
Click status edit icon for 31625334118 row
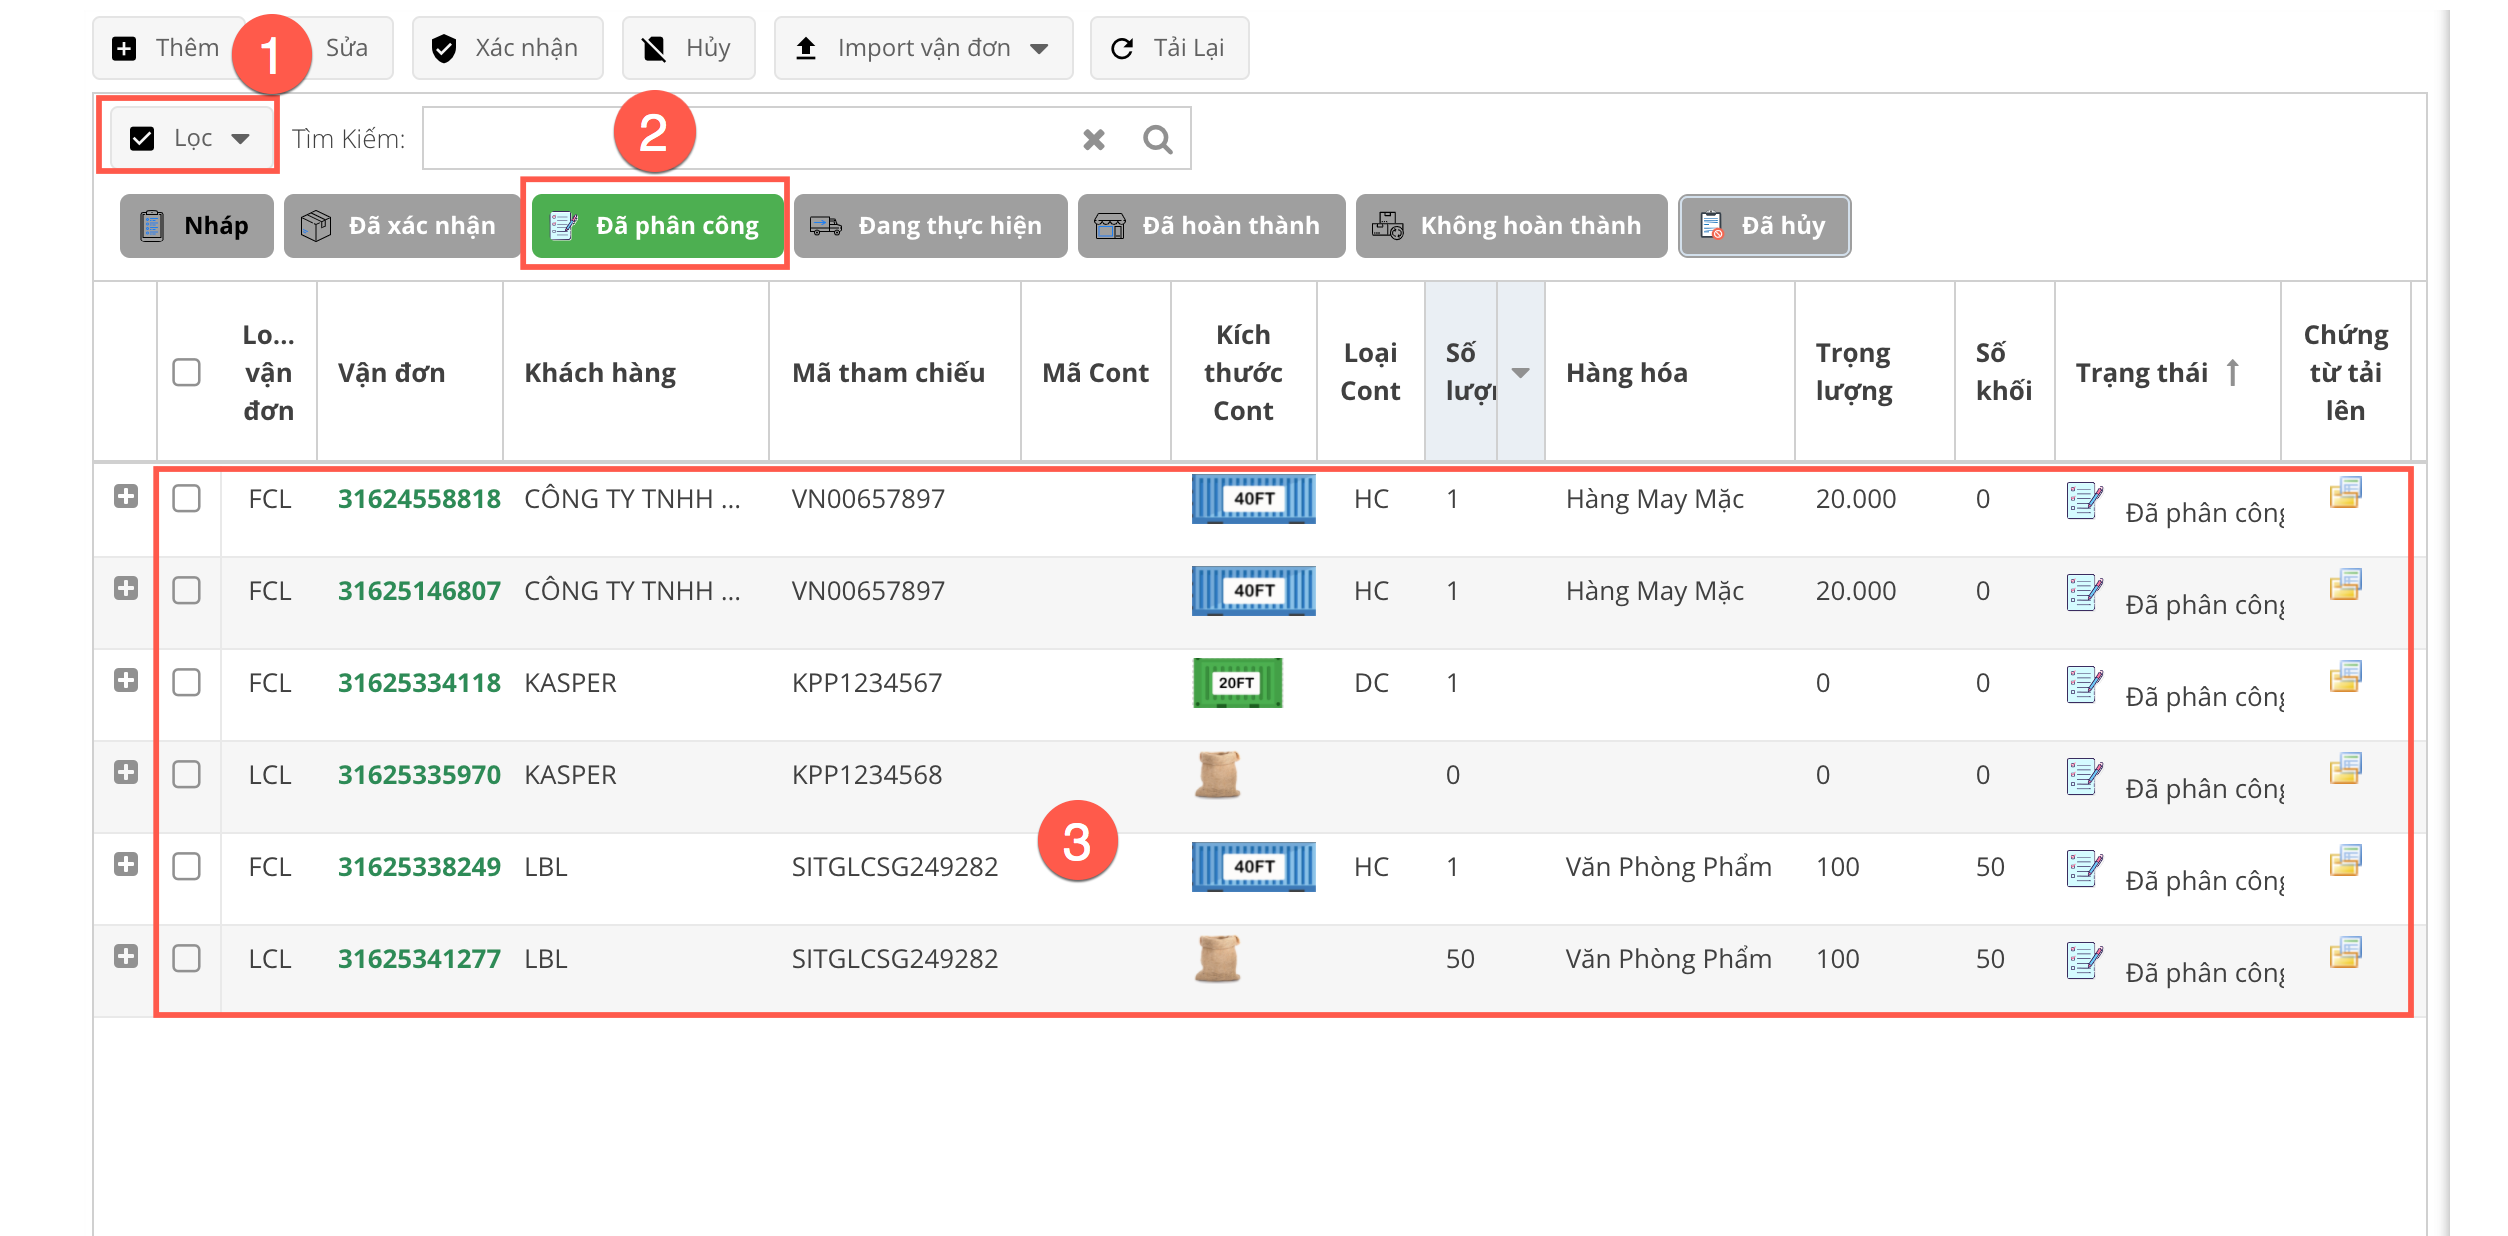point(2084,685)
